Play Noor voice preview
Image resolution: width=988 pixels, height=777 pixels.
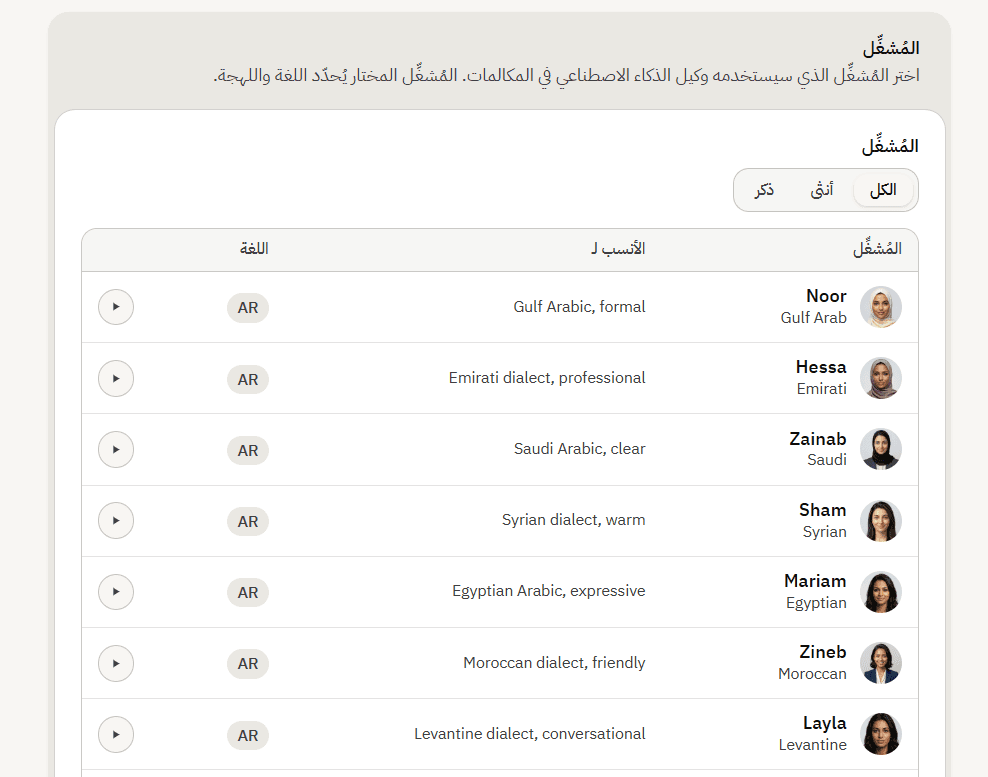click(116, 307)
